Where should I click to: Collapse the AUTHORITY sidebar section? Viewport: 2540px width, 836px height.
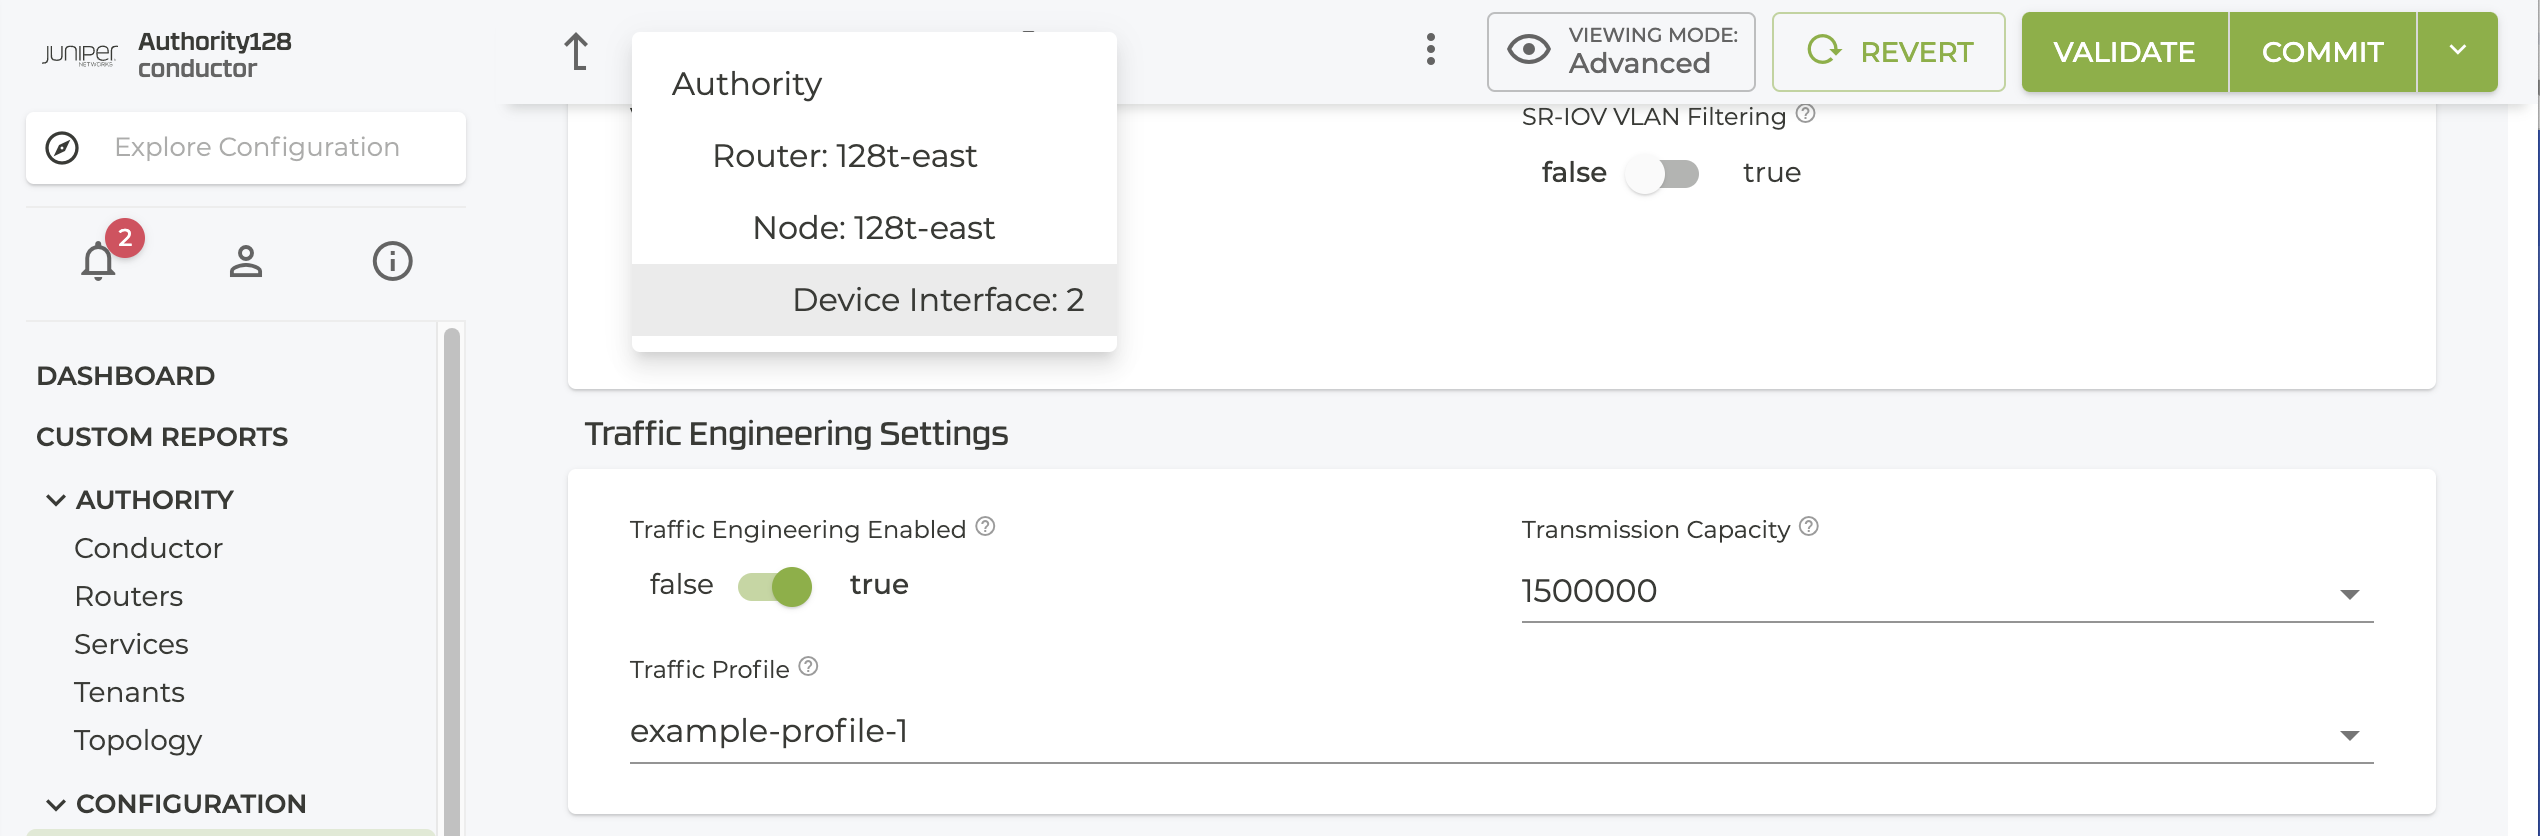pyautogui.click(x=56, y=500)
